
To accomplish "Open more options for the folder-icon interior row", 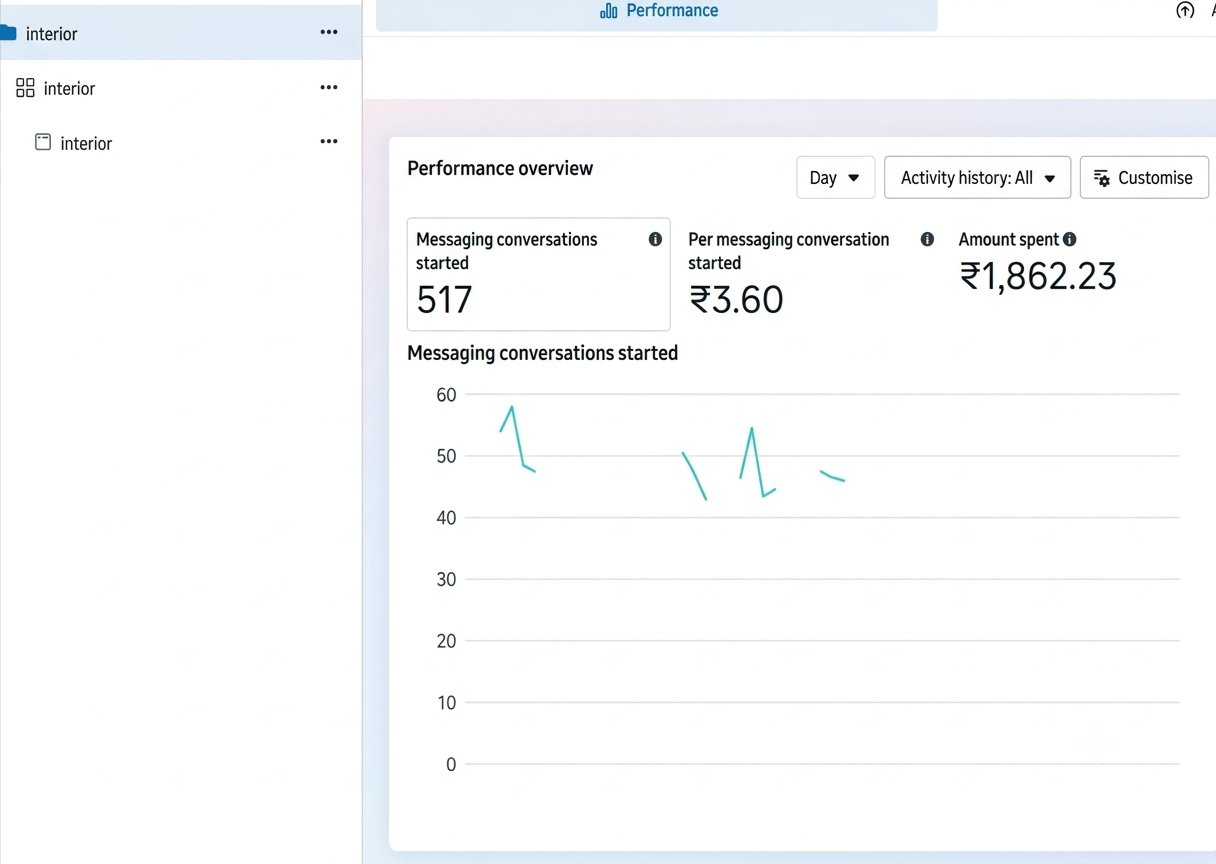I will click(329, 32).
